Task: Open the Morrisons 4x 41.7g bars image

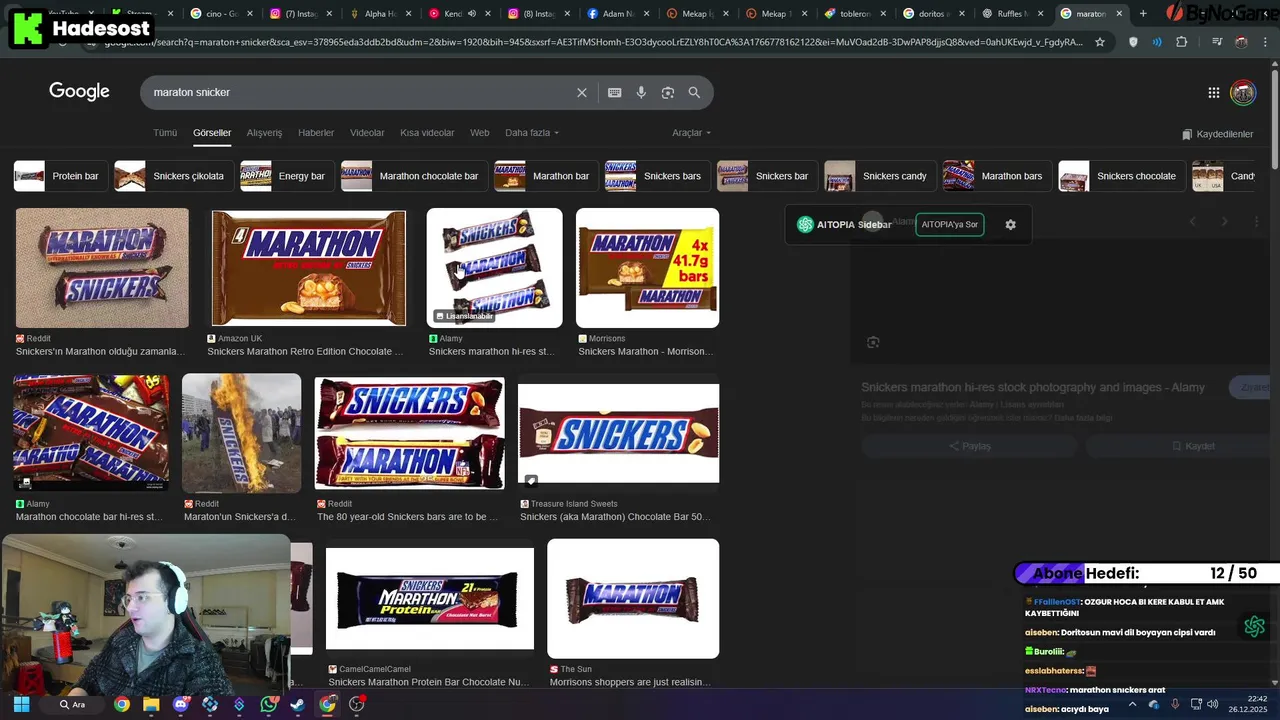Action: coord(647,268)
